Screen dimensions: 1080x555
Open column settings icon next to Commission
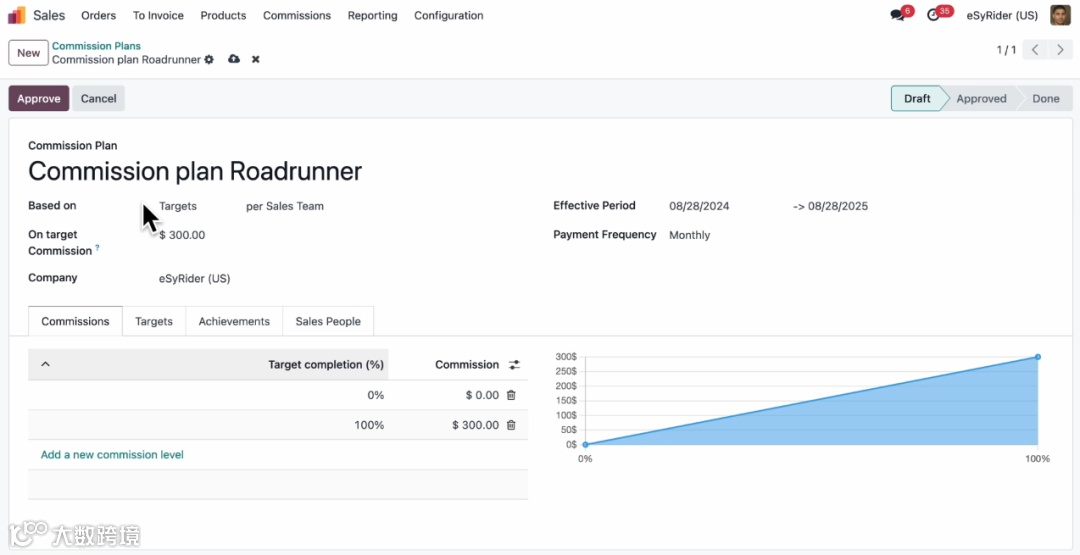[515, 365]
